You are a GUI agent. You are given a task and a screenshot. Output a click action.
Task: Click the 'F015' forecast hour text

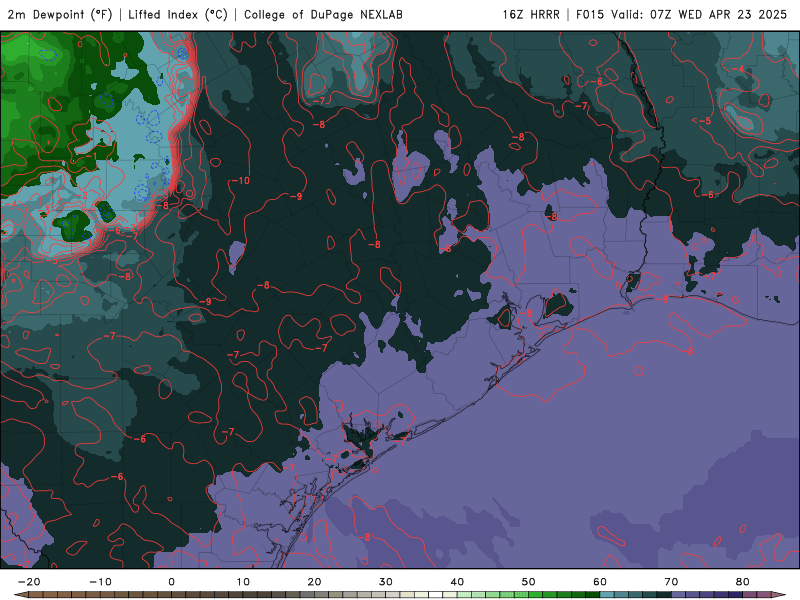[x=590, y=15]
